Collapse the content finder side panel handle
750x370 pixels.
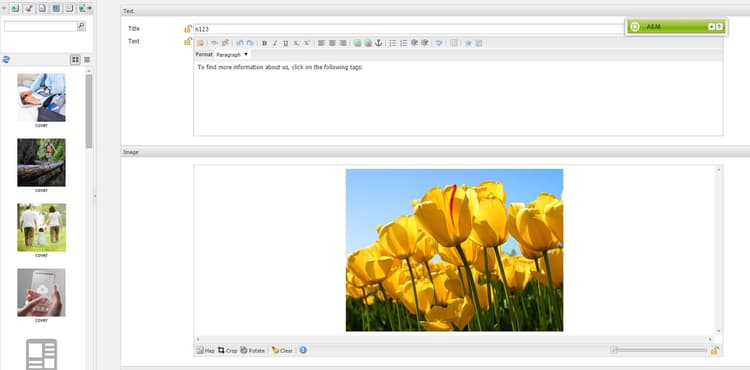point(94,196)
